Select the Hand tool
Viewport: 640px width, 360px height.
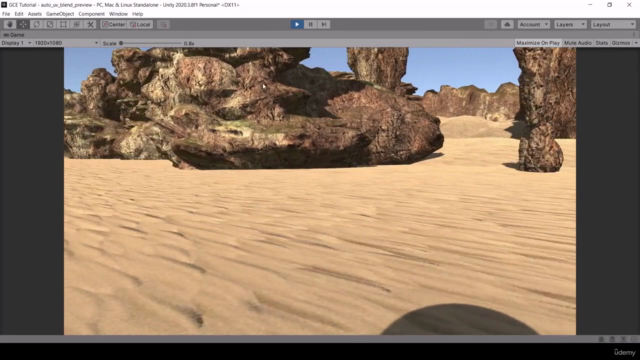(10, 24)
